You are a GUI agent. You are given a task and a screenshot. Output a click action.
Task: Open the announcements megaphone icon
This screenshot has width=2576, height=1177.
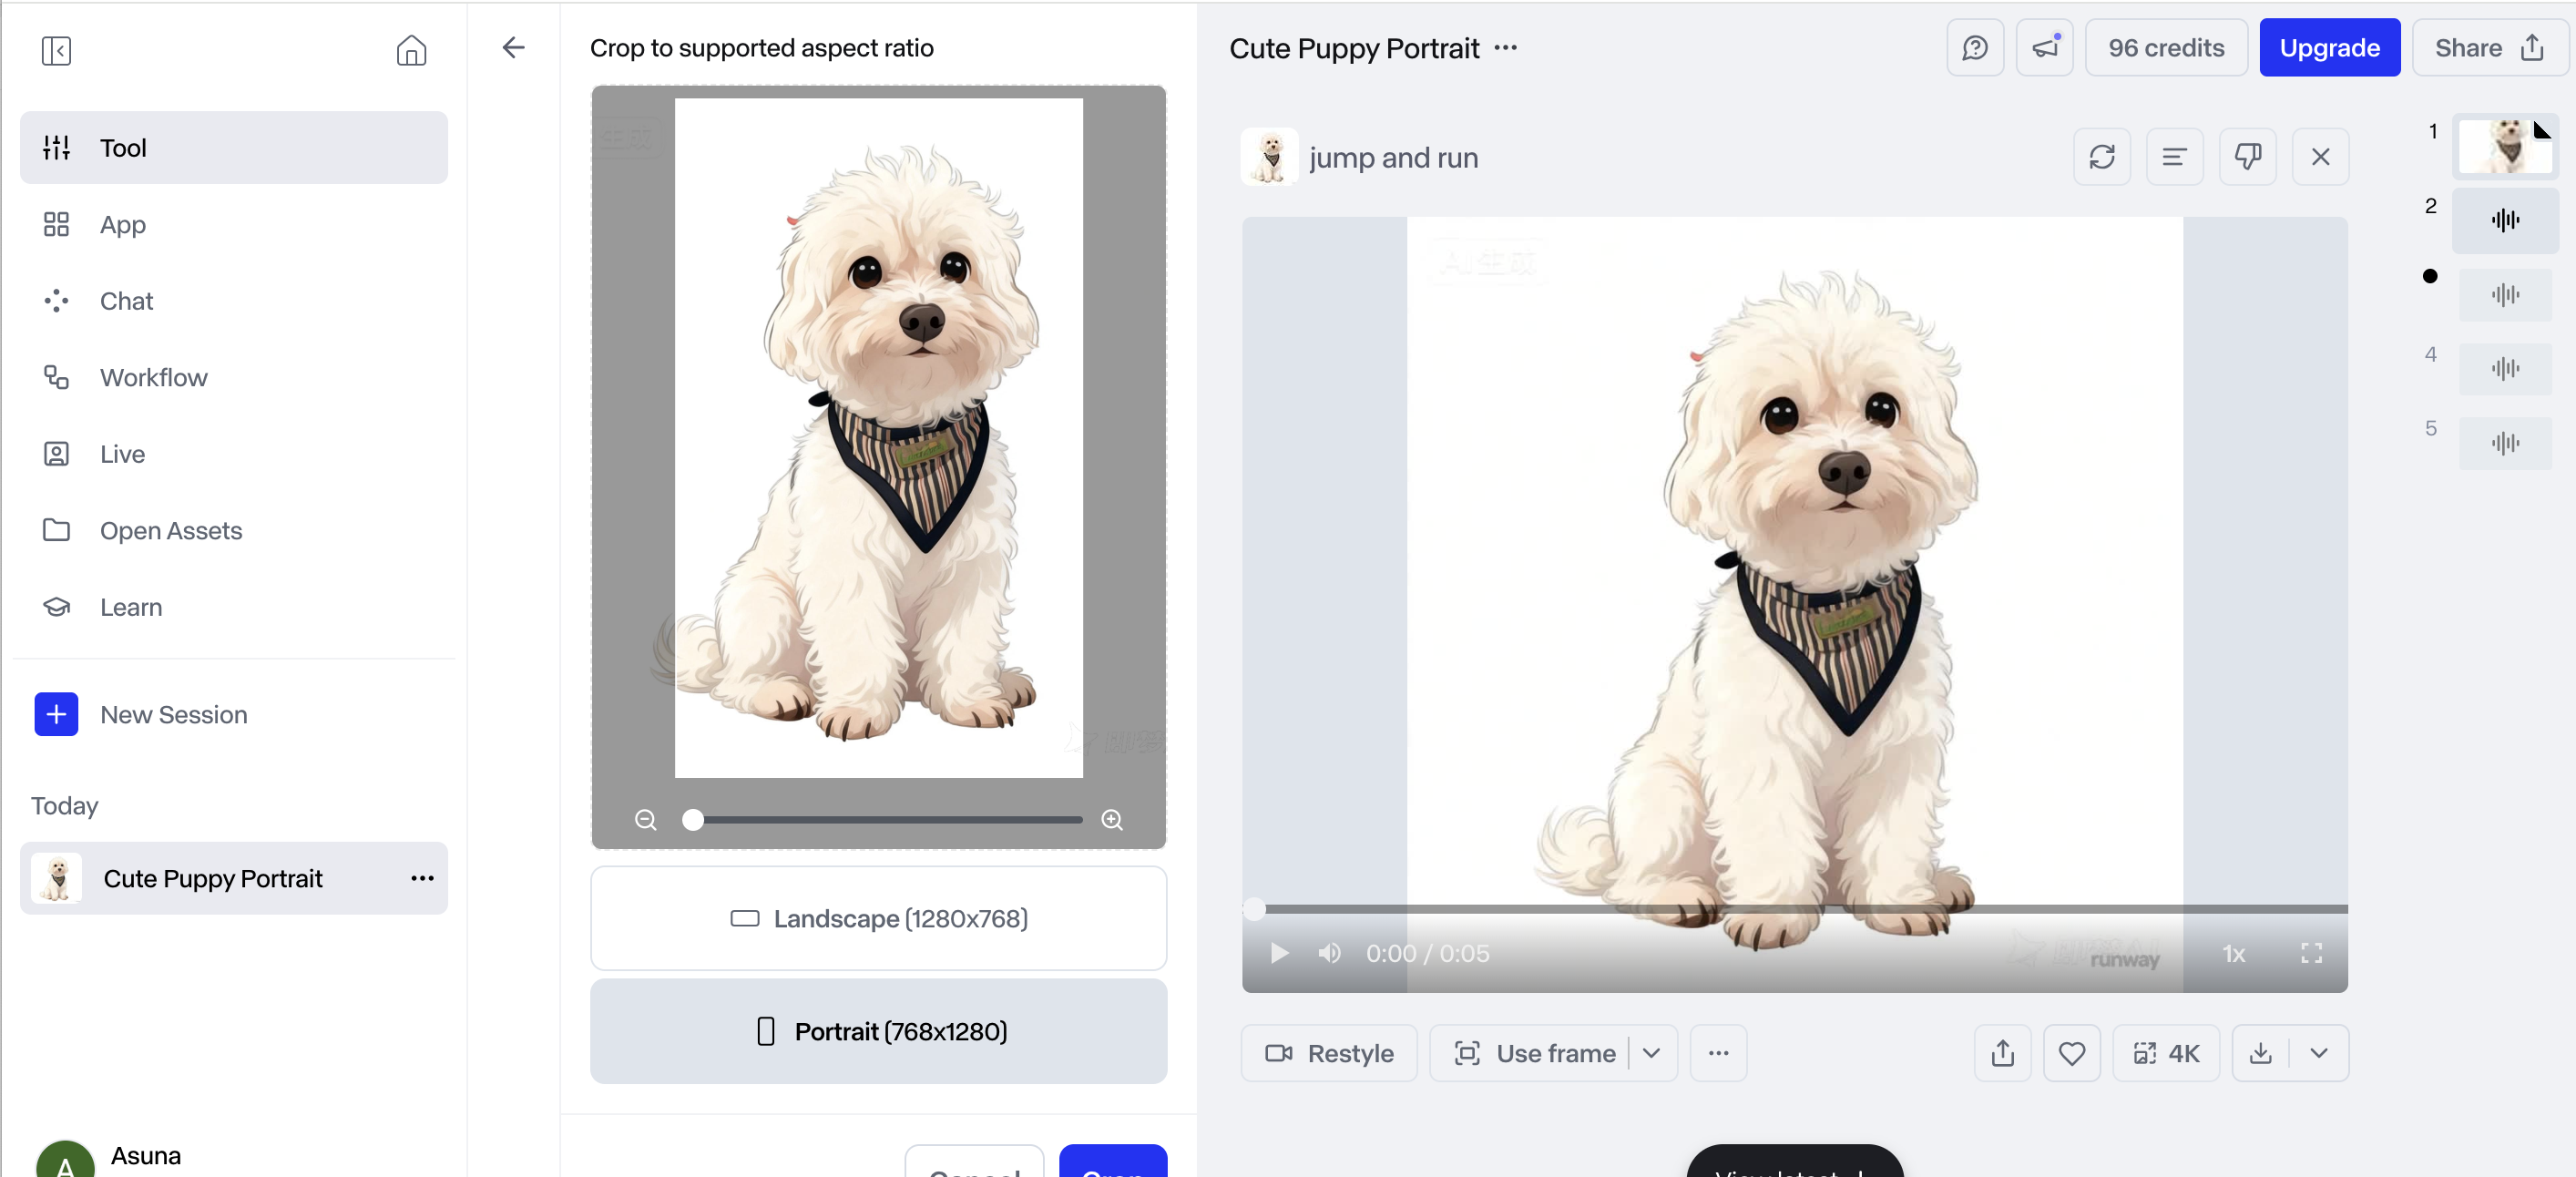pos(2044,47)
